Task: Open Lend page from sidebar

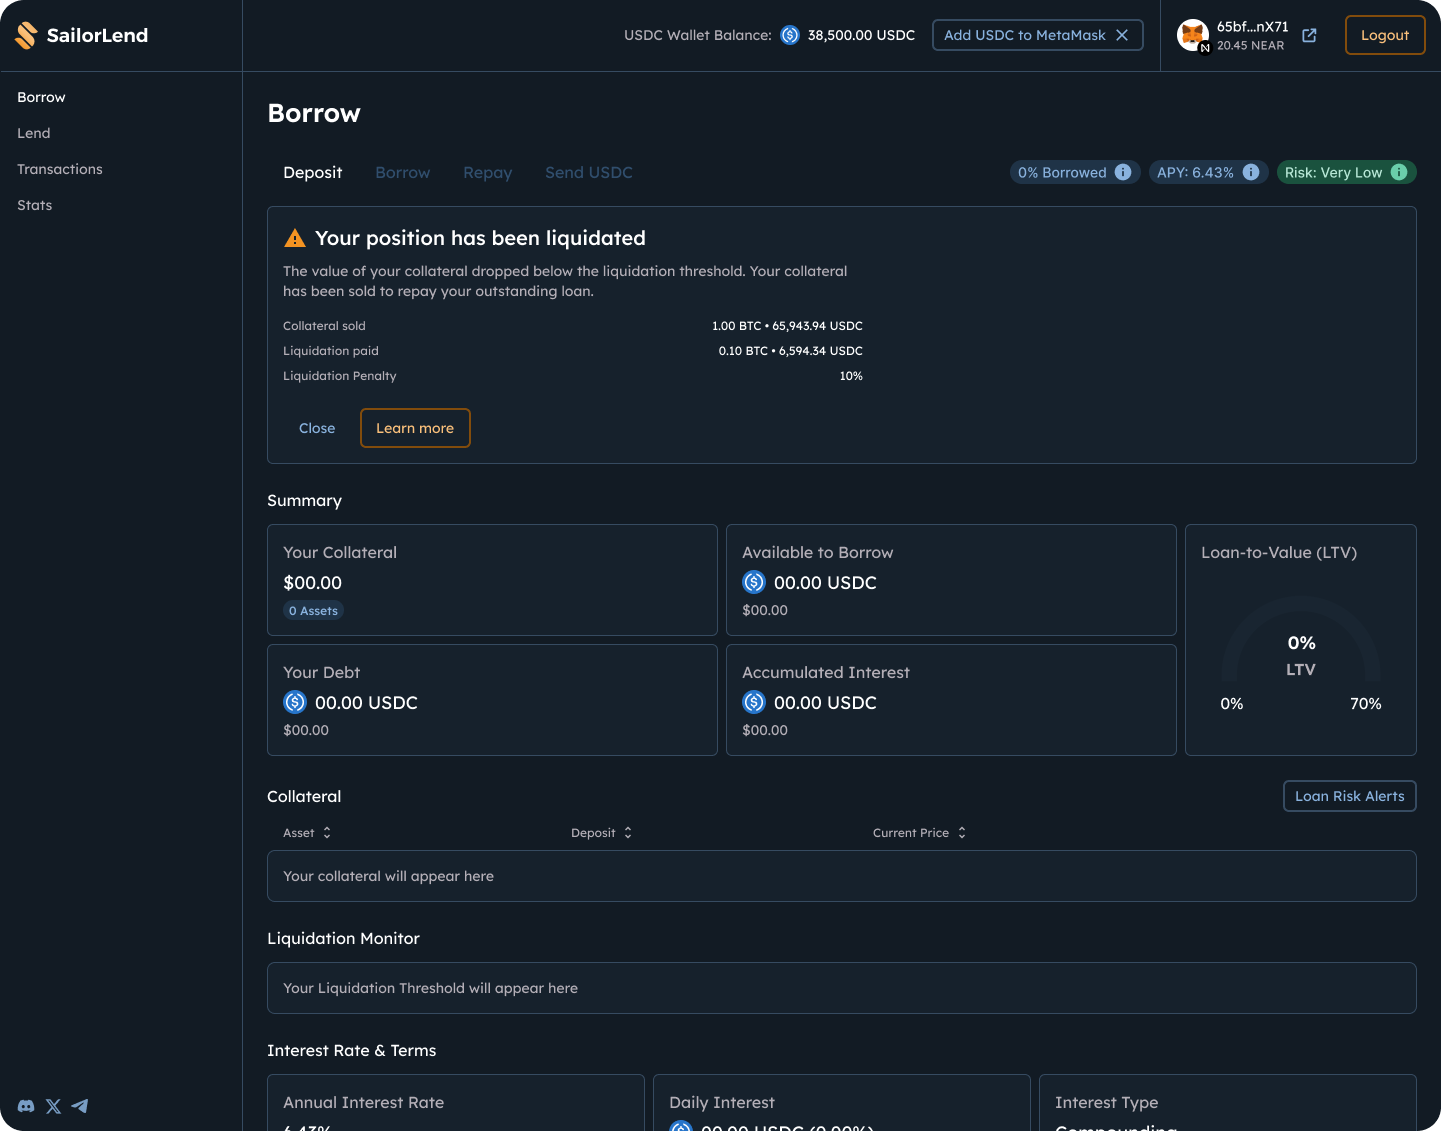Action: click(34, 133)
